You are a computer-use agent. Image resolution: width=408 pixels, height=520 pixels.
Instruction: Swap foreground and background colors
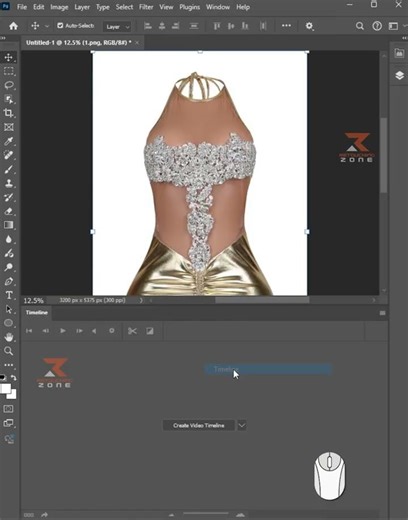tap(14, 378)
